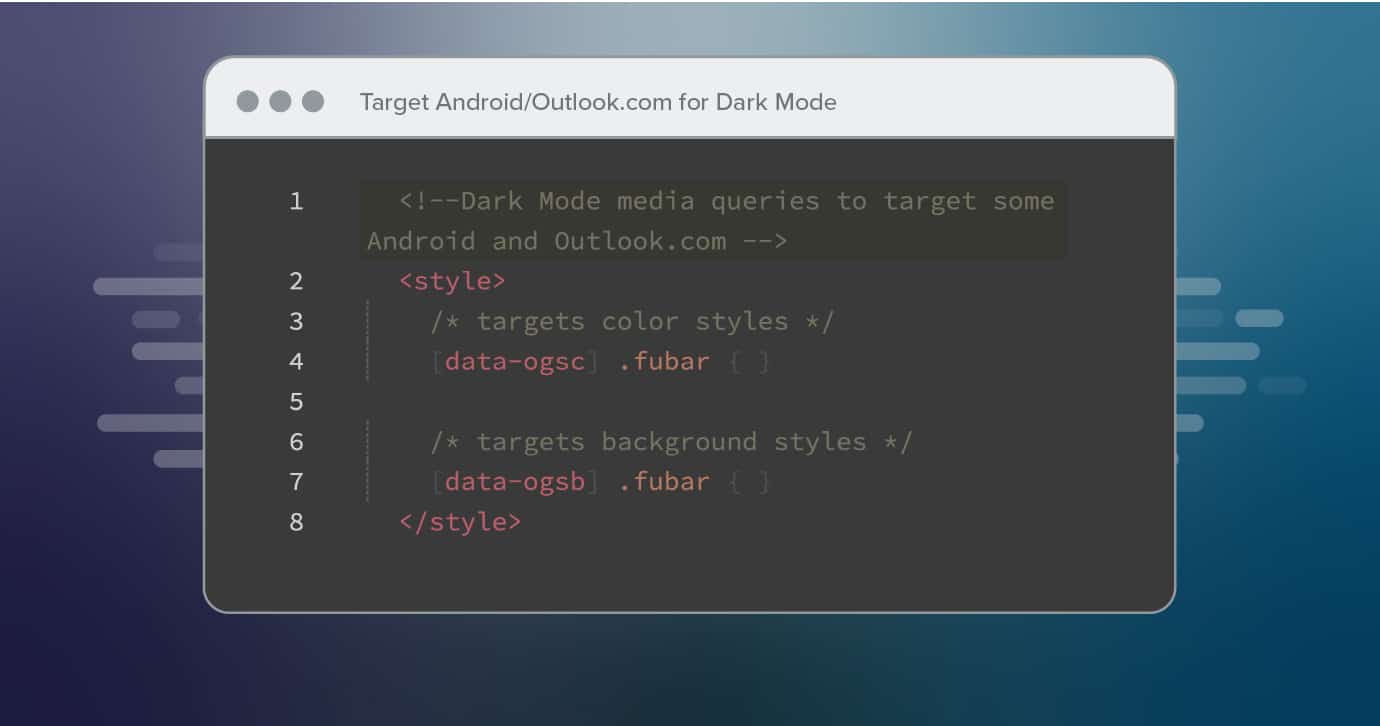This screenshot has height=726, width=1380.
Task: Click the first gray window control dot
Action: (247, 101)
